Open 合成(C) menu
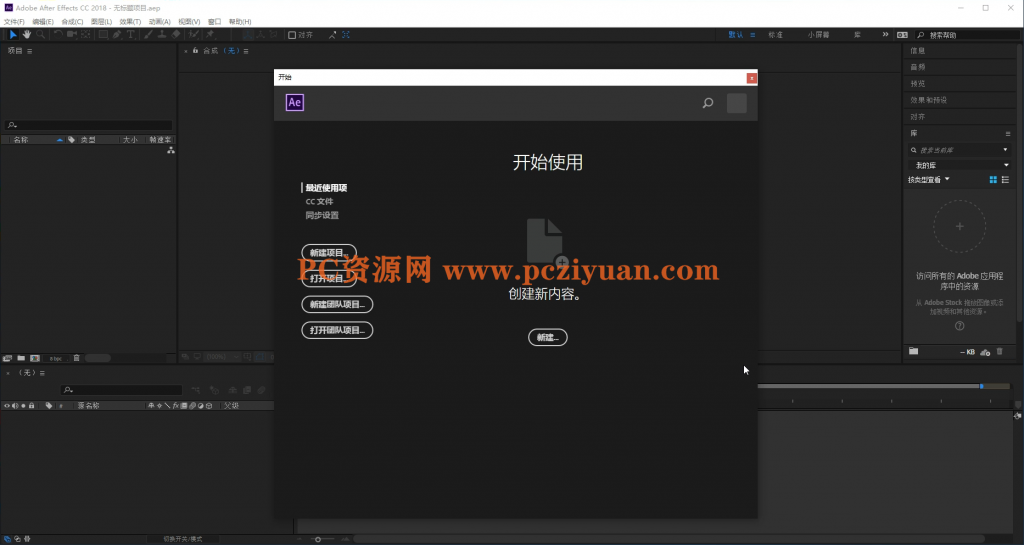 (72, 22)
